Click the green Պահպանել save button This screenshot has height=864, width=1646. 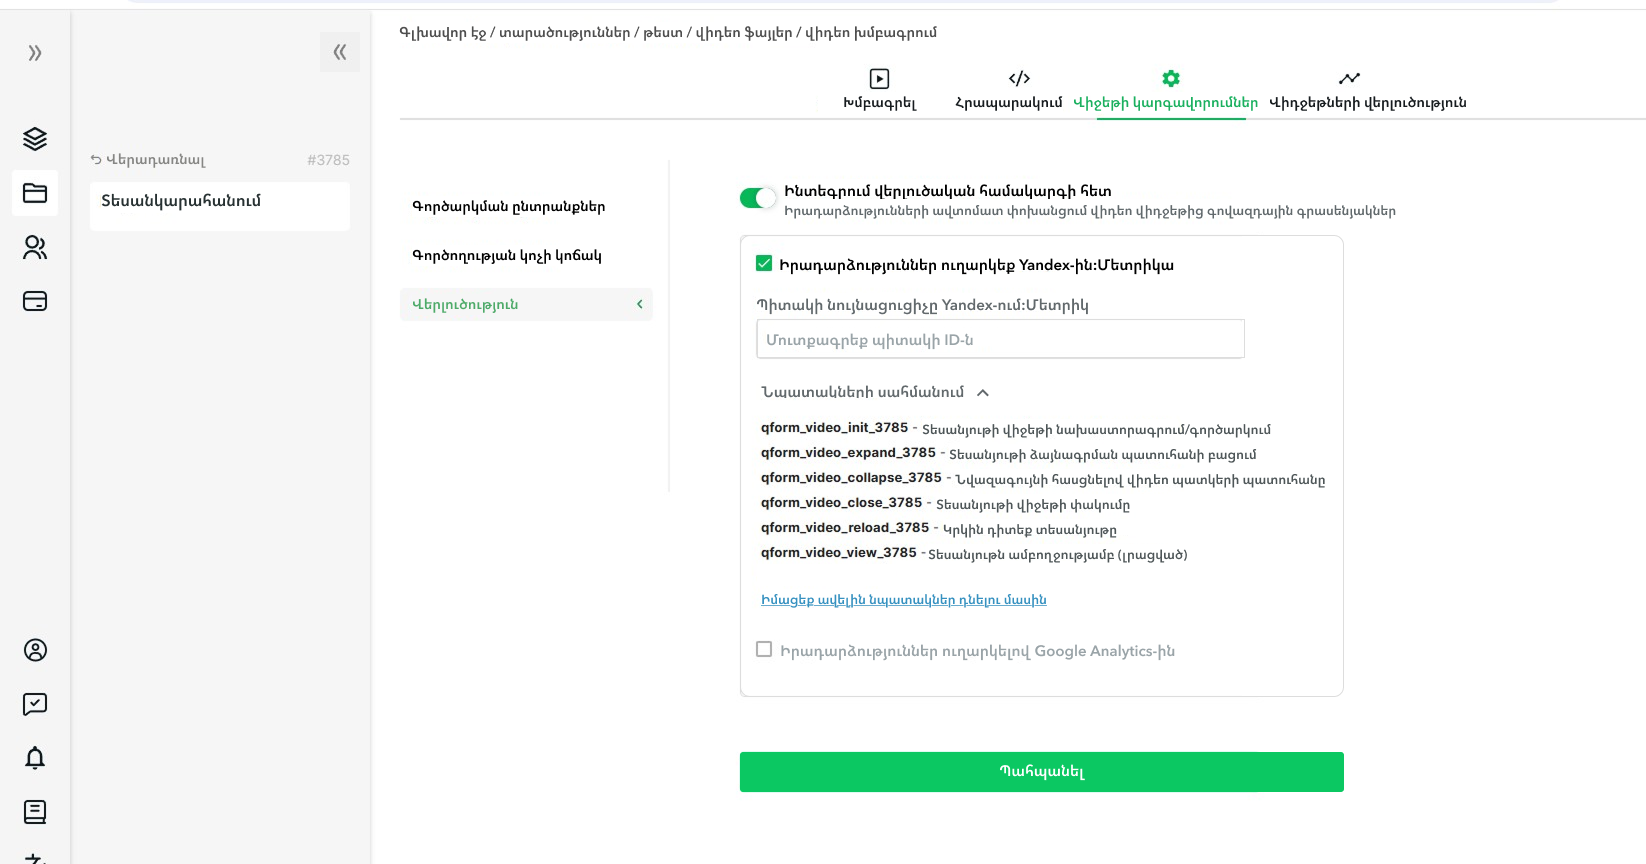[x=1041, y=772]
